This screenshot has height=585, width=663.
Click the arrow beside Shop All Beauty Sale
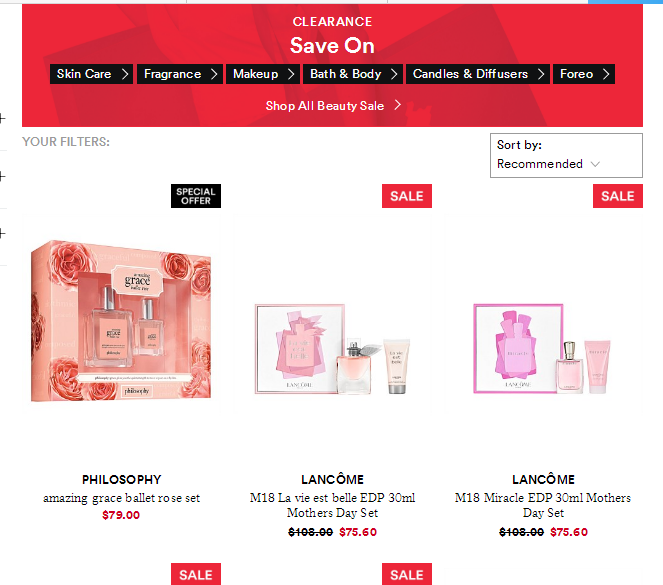[397, 105]
